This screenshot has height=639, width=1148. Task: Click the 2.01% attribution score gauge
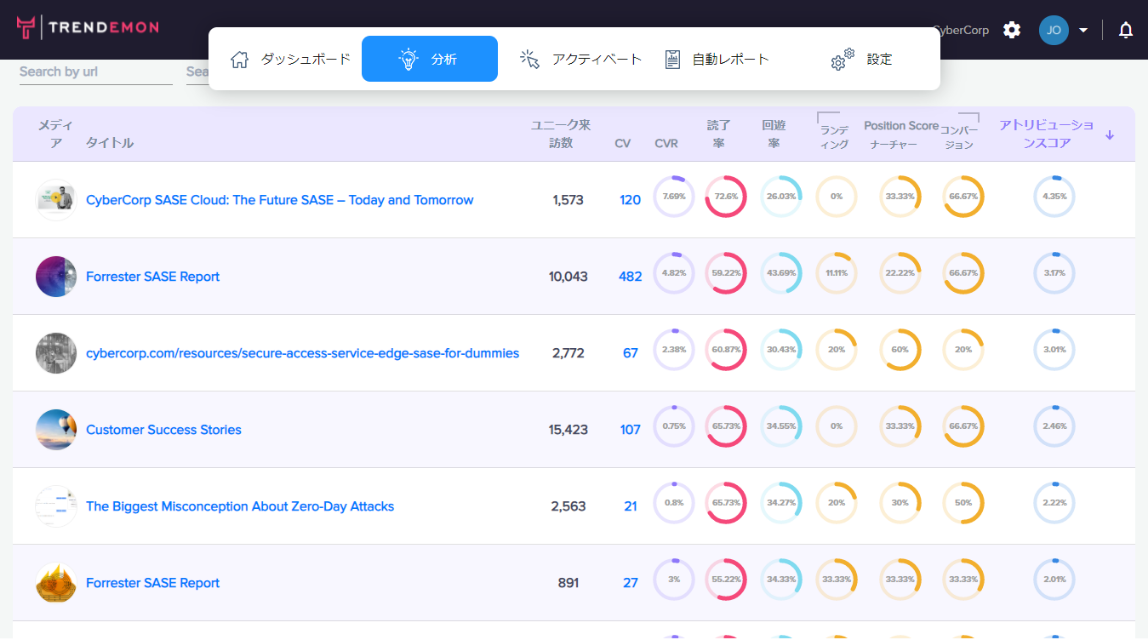[1054, 579]
